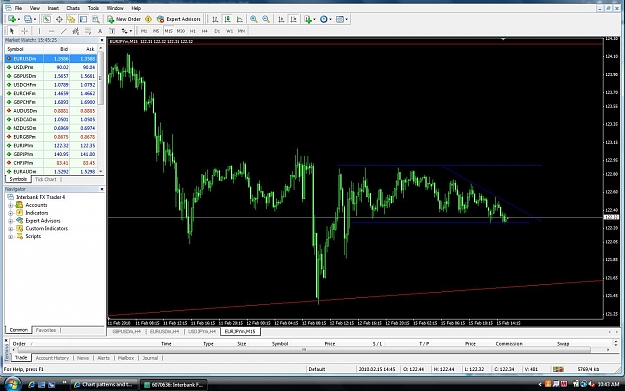Select the Trendline drawing tool

[x=64, y=31]
